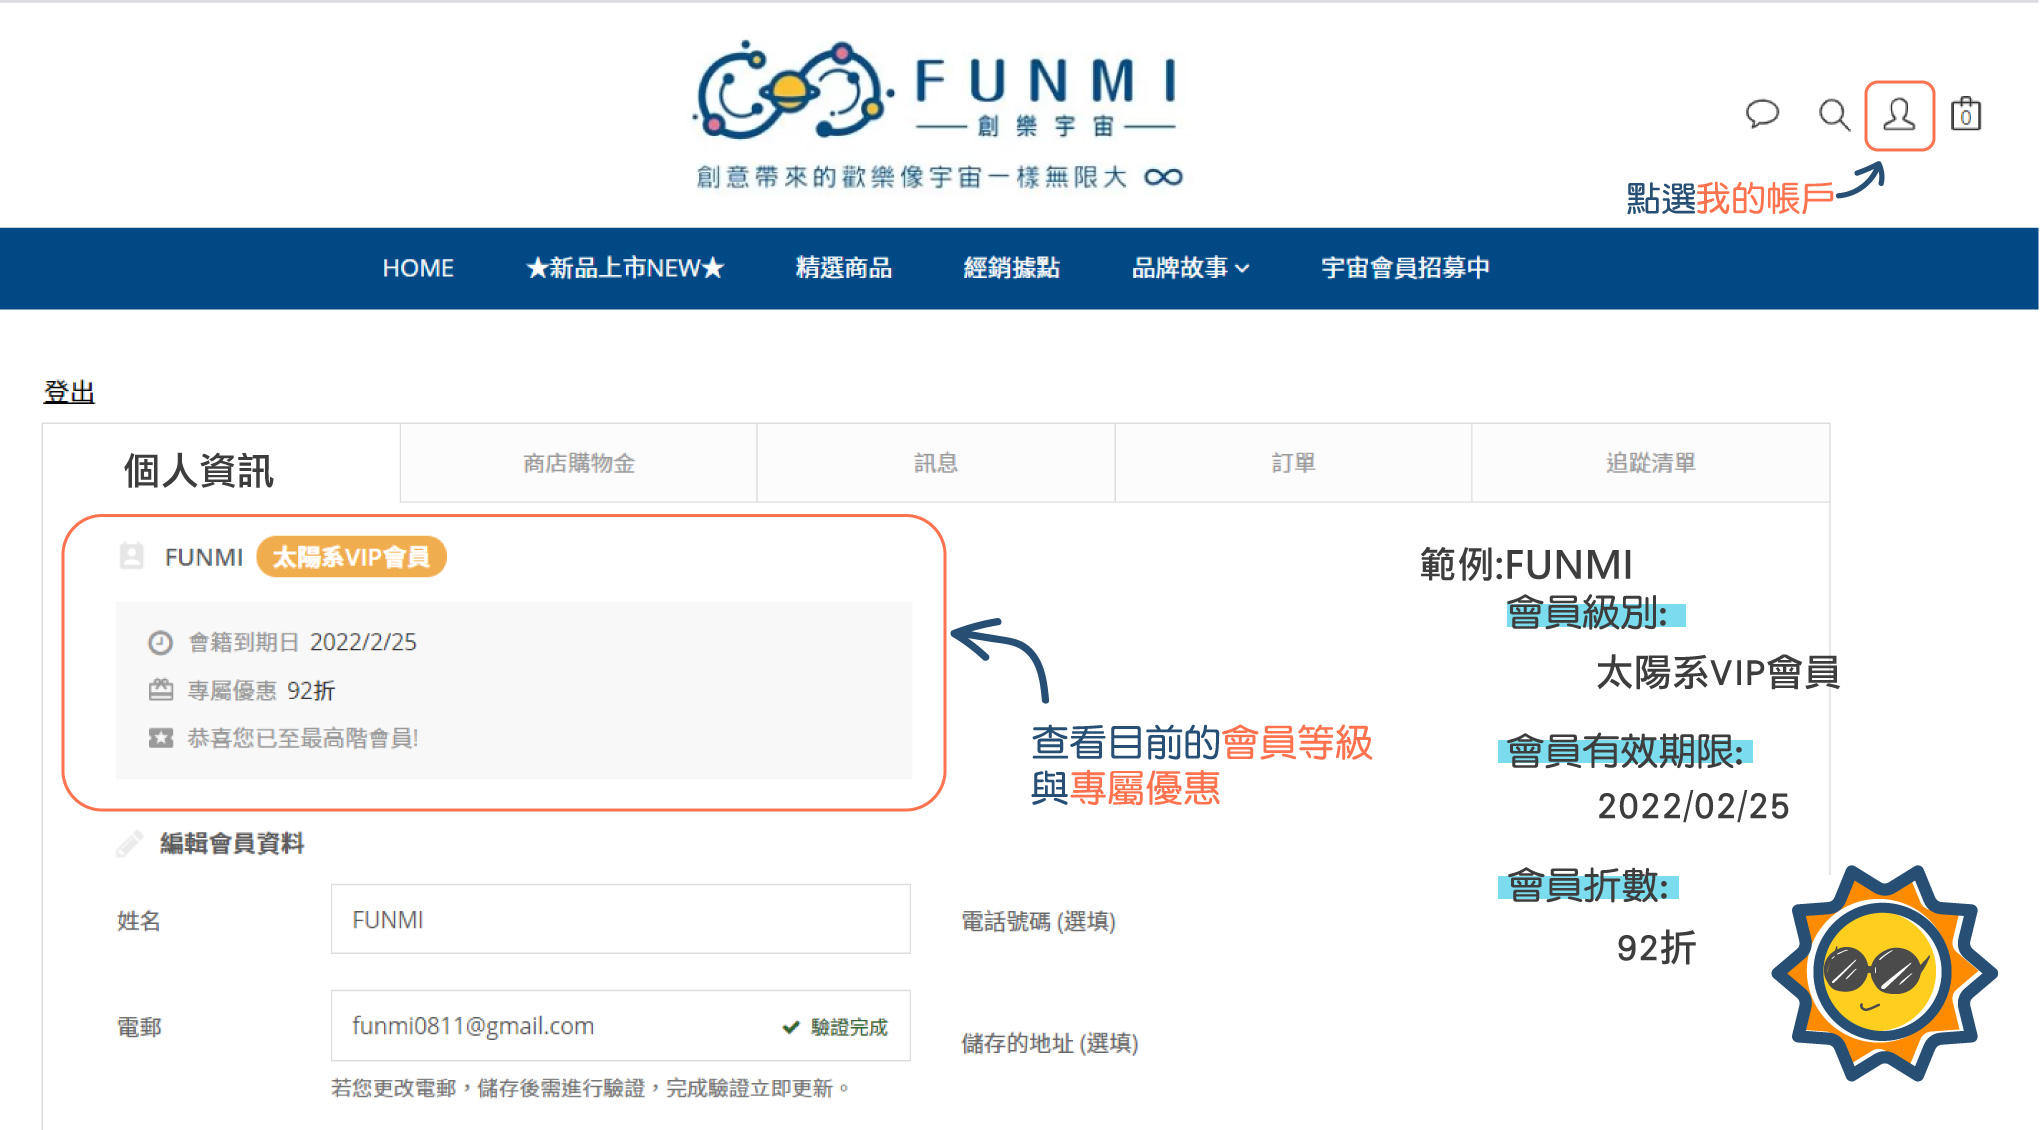
Task: Click the 姓名 input field with FUNMI
Action: point(620,919)
